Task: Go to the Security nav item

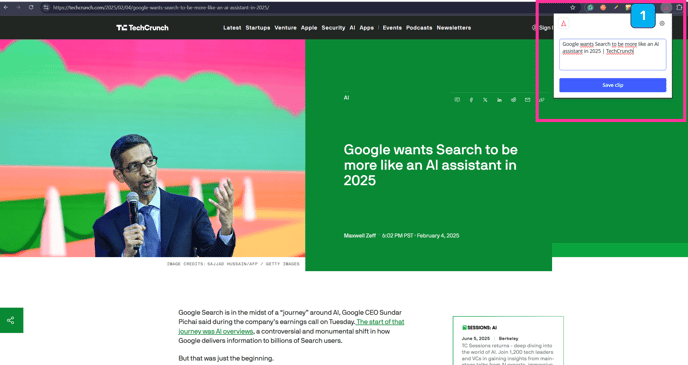Action: tap(333, 28)
